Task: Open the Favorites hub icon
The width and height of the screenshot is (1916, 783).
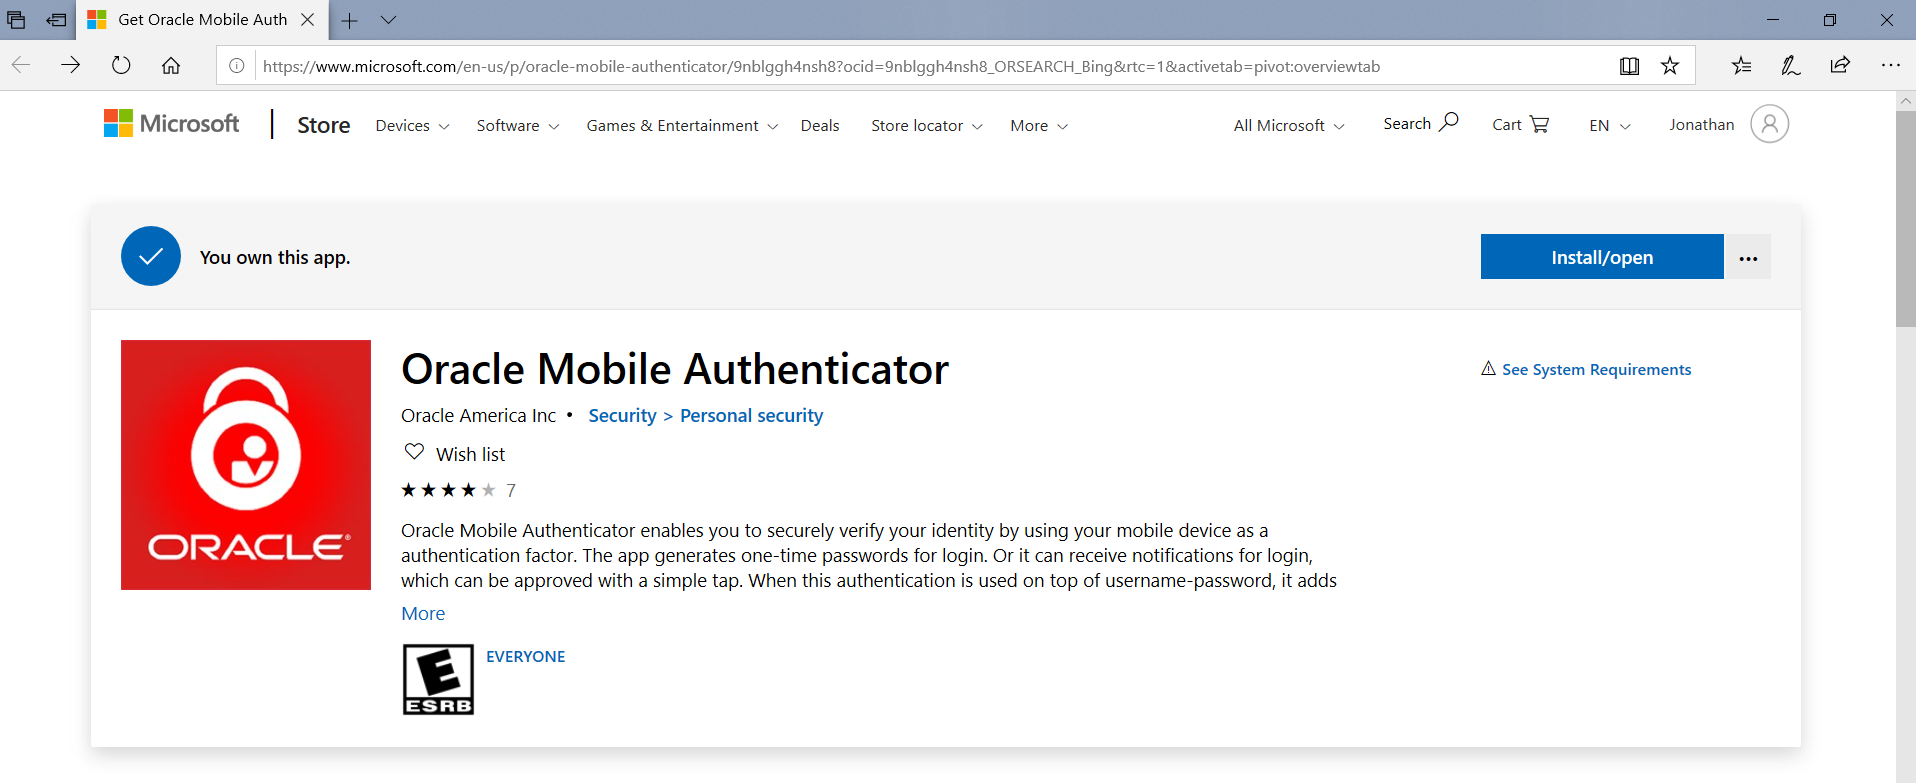Action: click(x=1741, y=65)
